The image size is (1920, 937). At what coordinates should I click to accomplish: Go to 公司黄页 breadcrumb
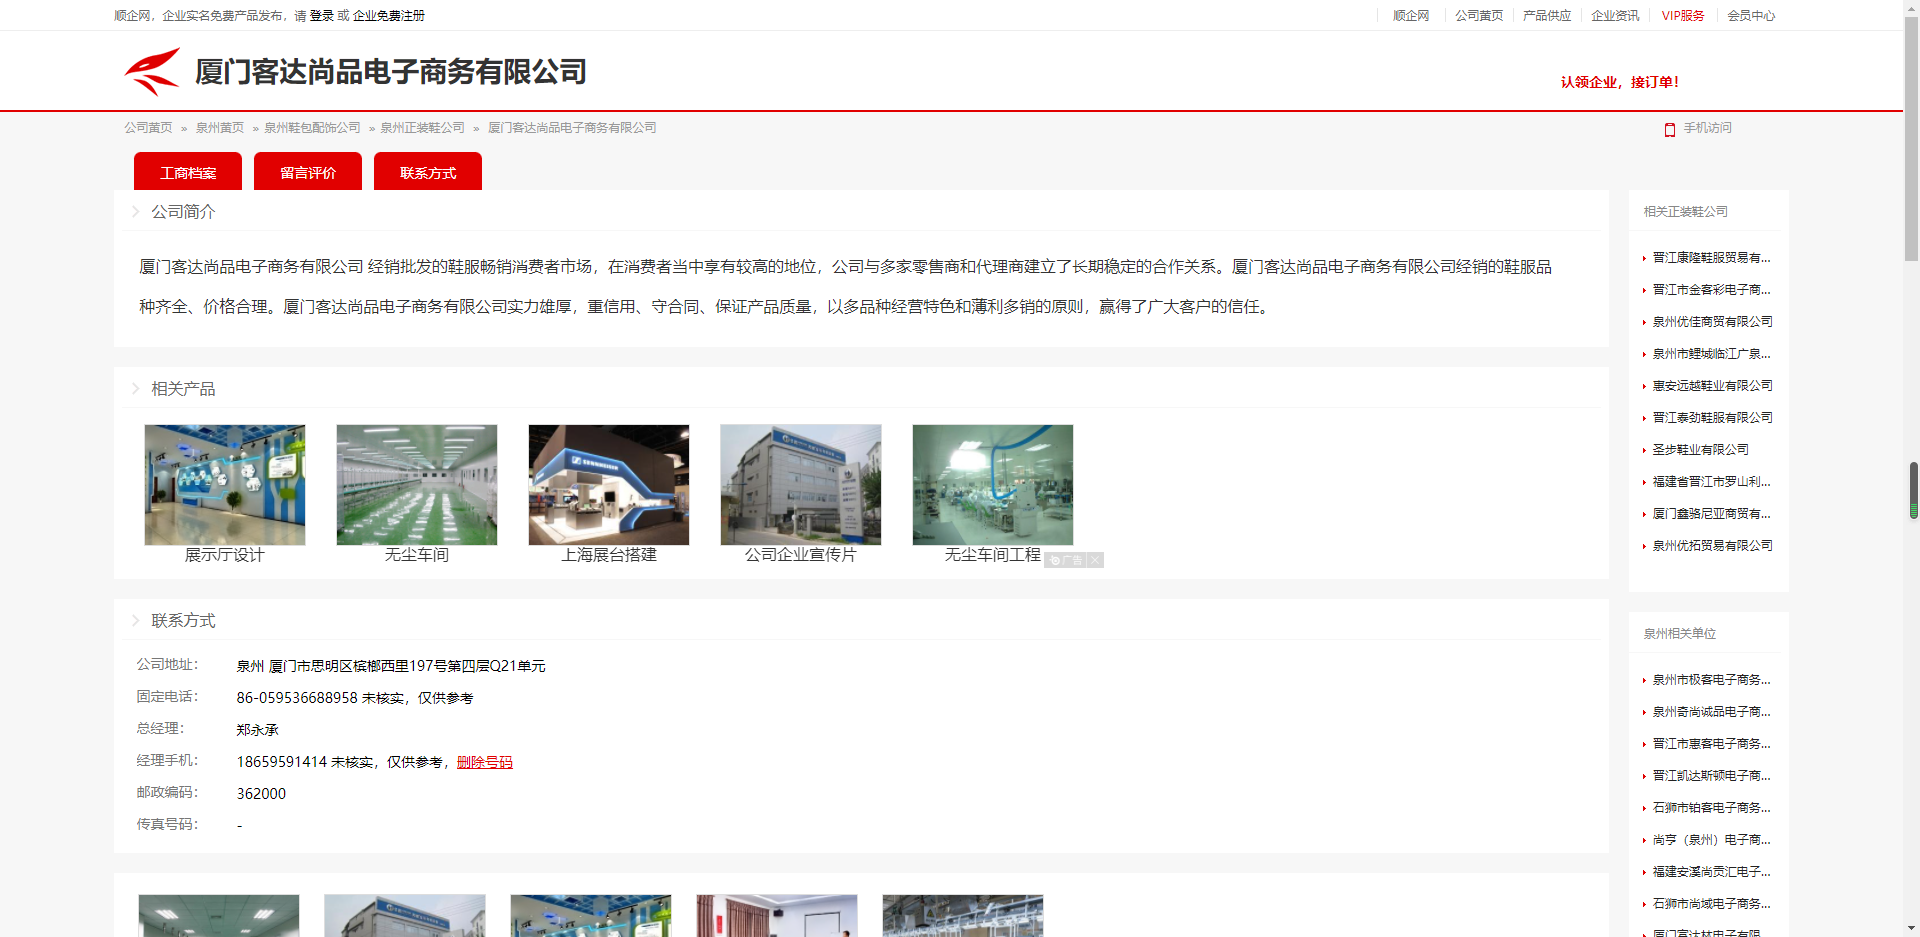click(148, 128)
